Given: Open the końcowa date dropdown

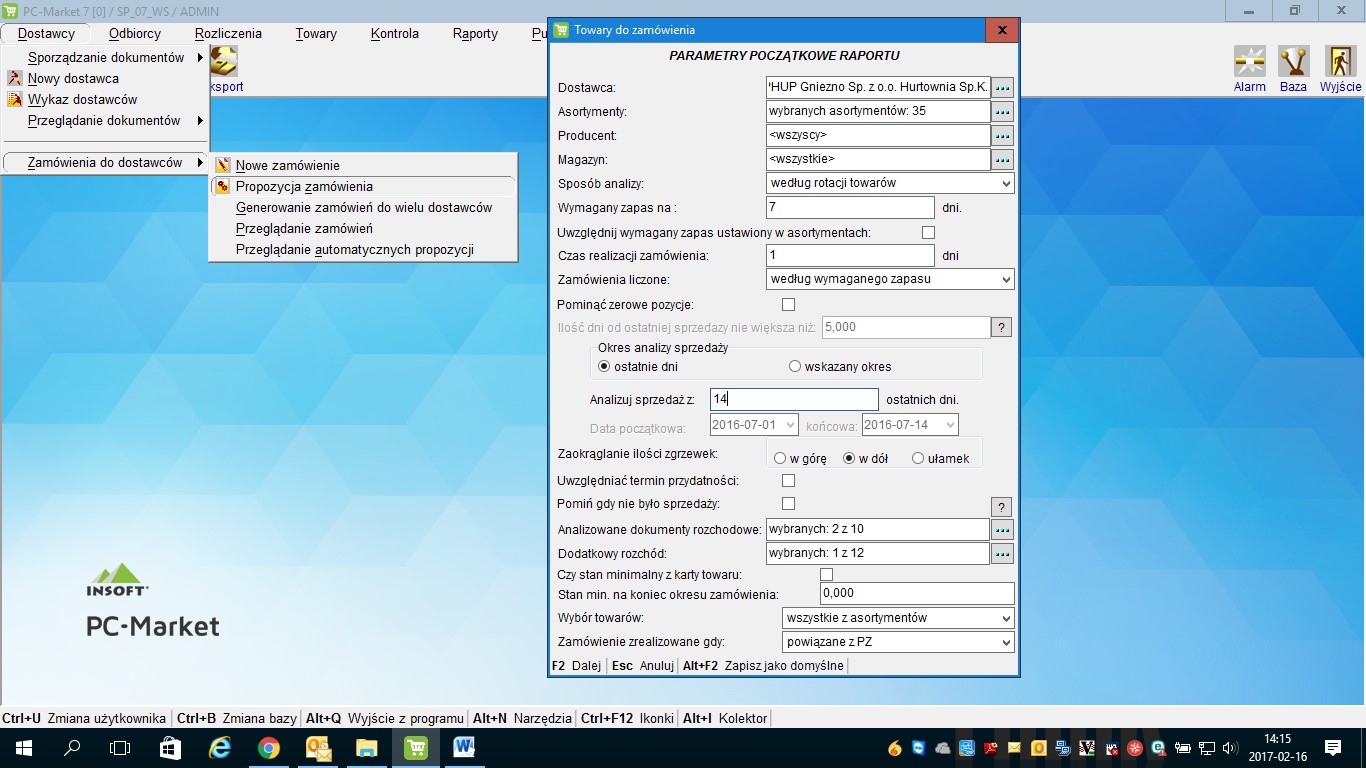Looking at the screenshot, I should [x=910, y=425].
